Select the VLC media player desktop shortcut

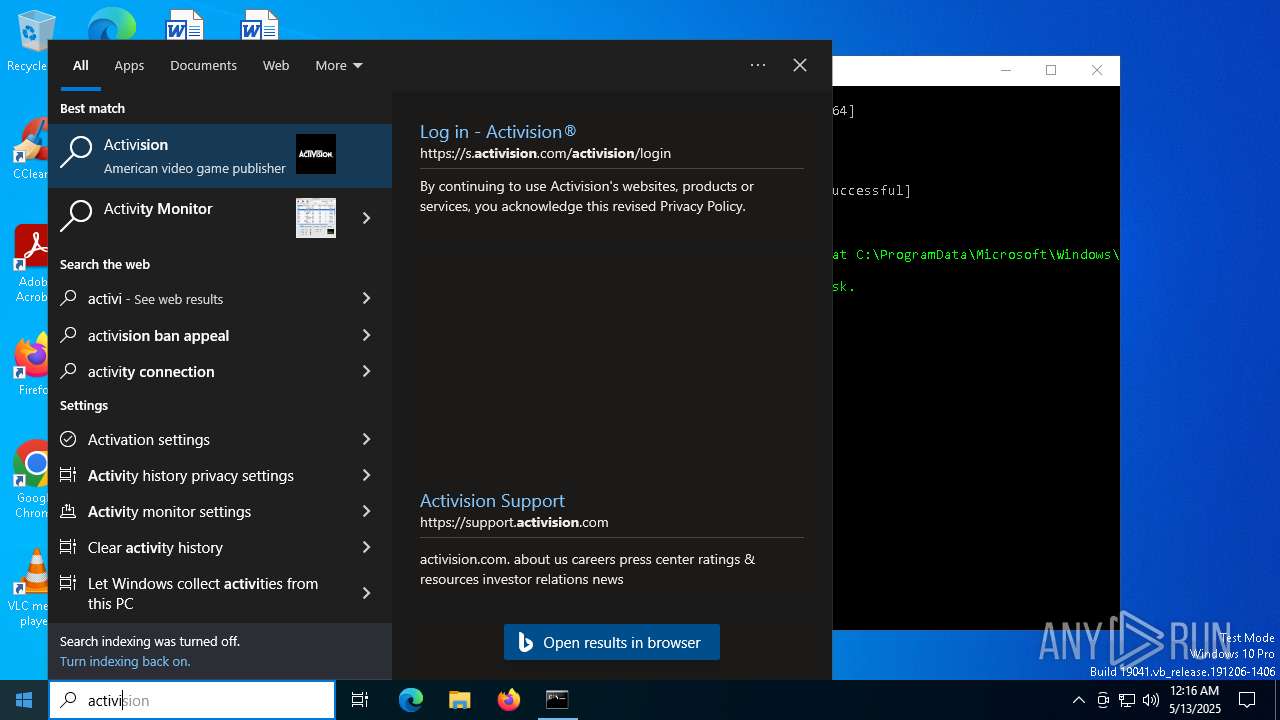coord(30,588)
